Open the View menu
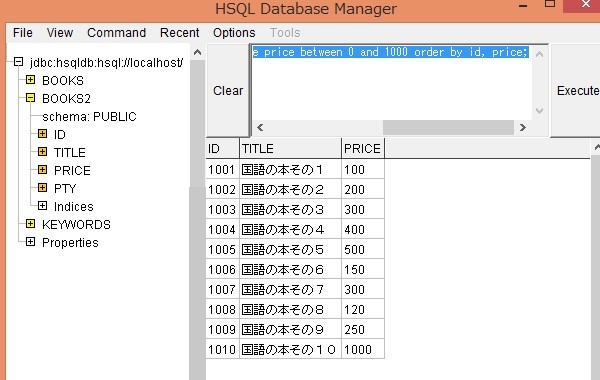 [x=60, y=33]
